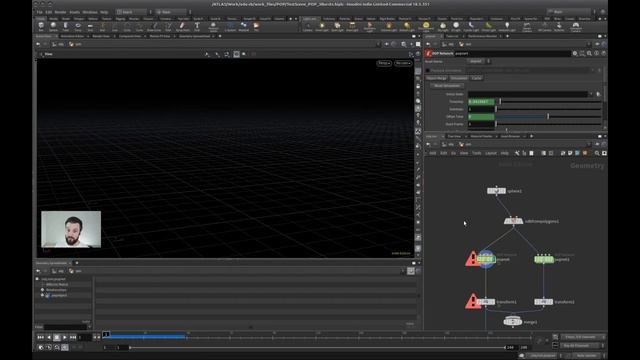Open the network editor Tools menu

tap(476, 153)
